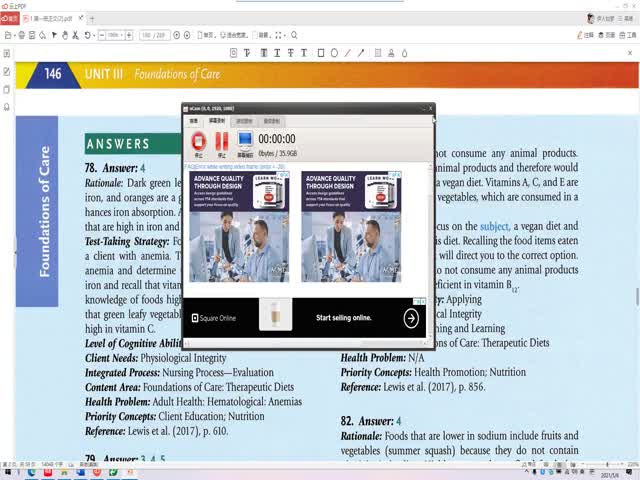The width and height of the screenshot is (640, 480).
Task: Click the monitor screen capture icon
Action: pyautogui.click(x=245, y=142)
